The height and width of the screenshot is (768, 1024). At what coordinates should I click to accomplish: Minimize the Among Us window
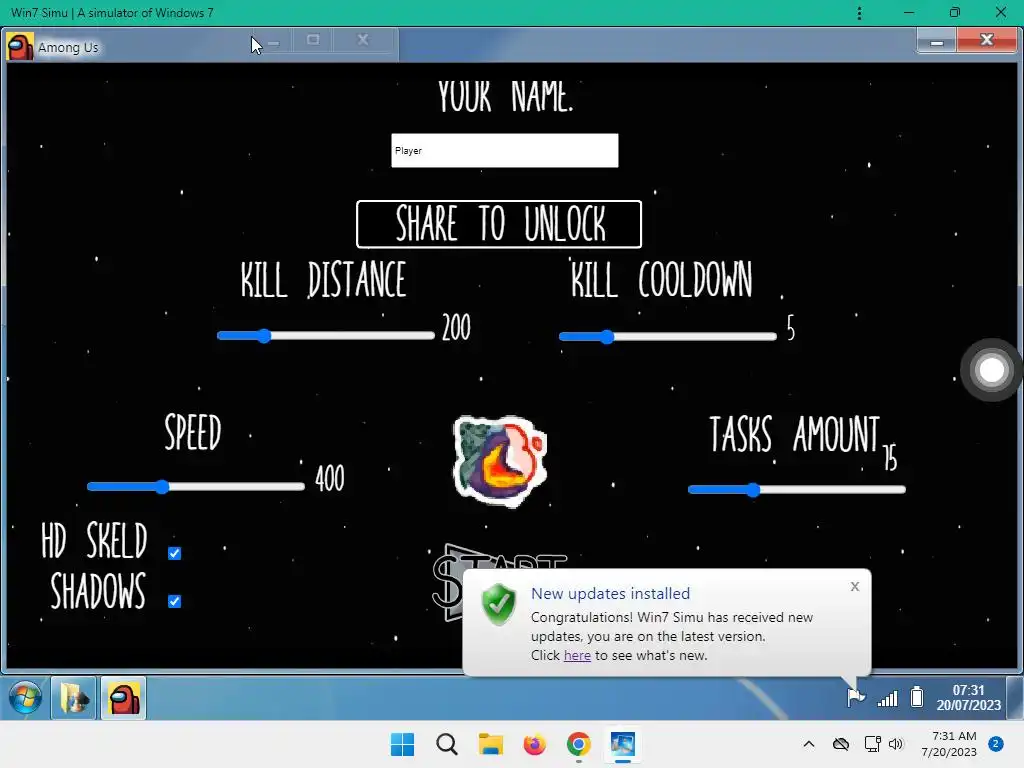tap(936, 42)
